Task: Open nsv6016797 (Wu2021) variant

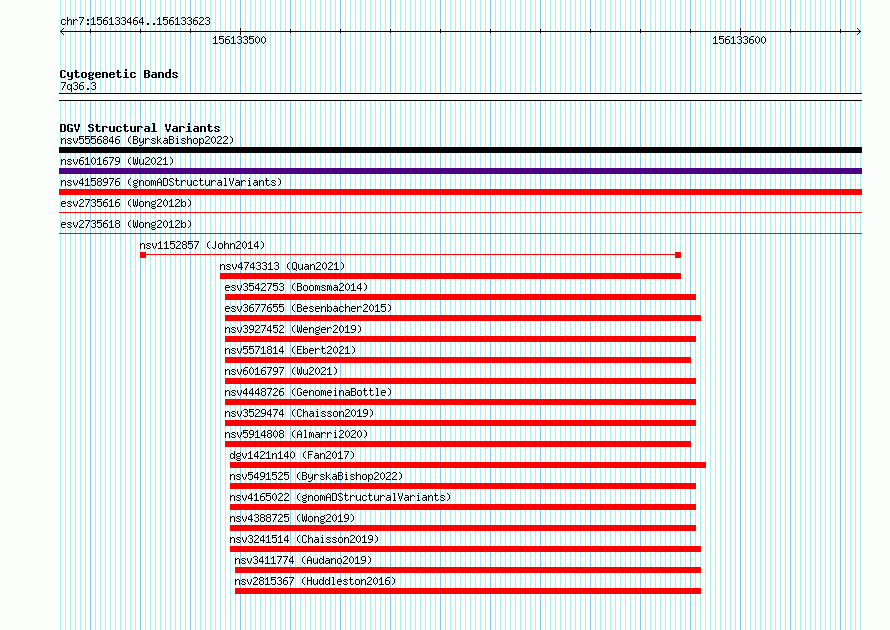Action: 281,371
